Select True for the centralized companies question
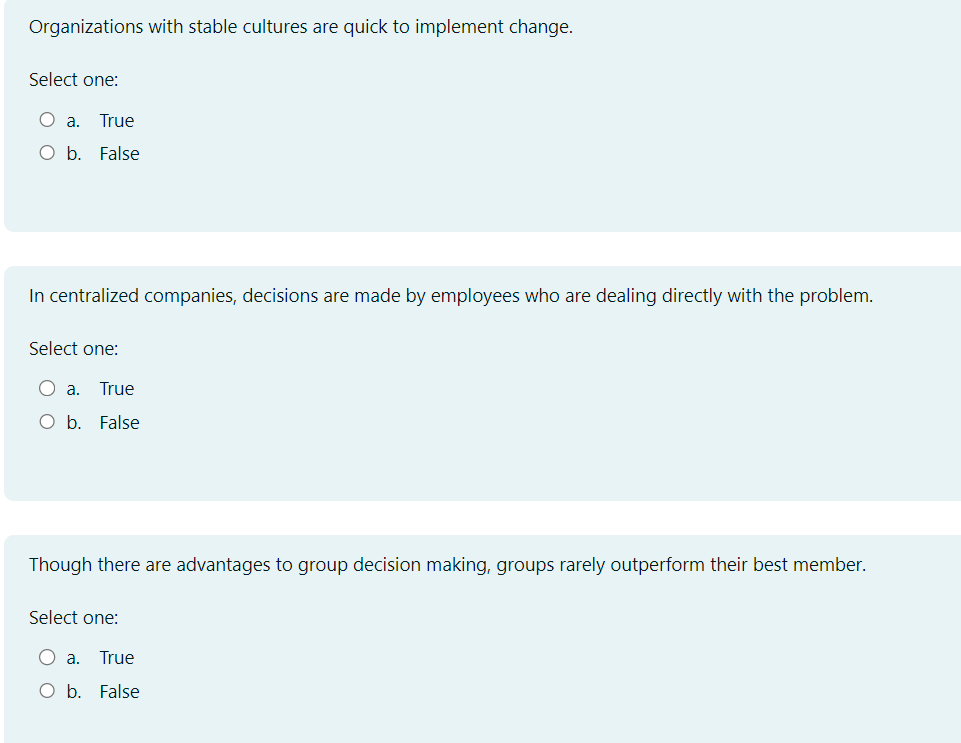The height and width of the screenshot is (743, 961). 47,387
